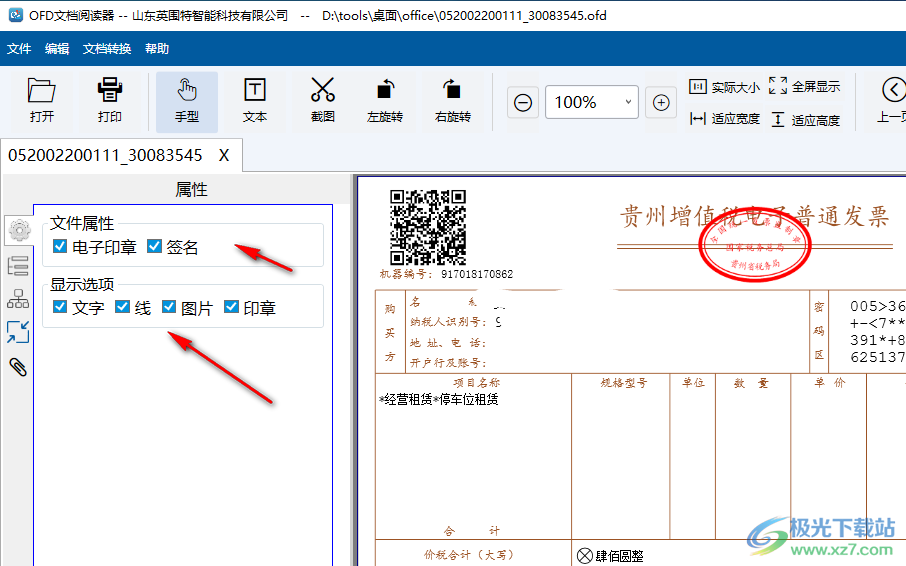
Task: Switch to full screen display
Action: tap(804, 86)
